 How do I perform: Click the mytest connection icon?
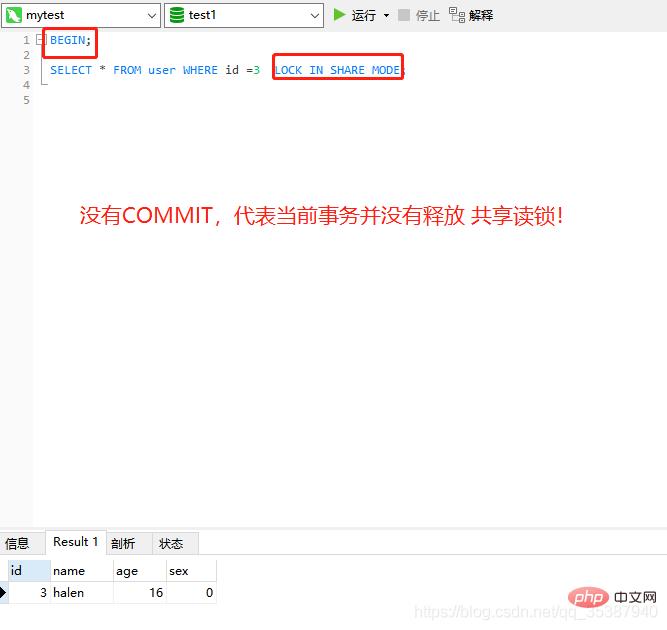14,16
